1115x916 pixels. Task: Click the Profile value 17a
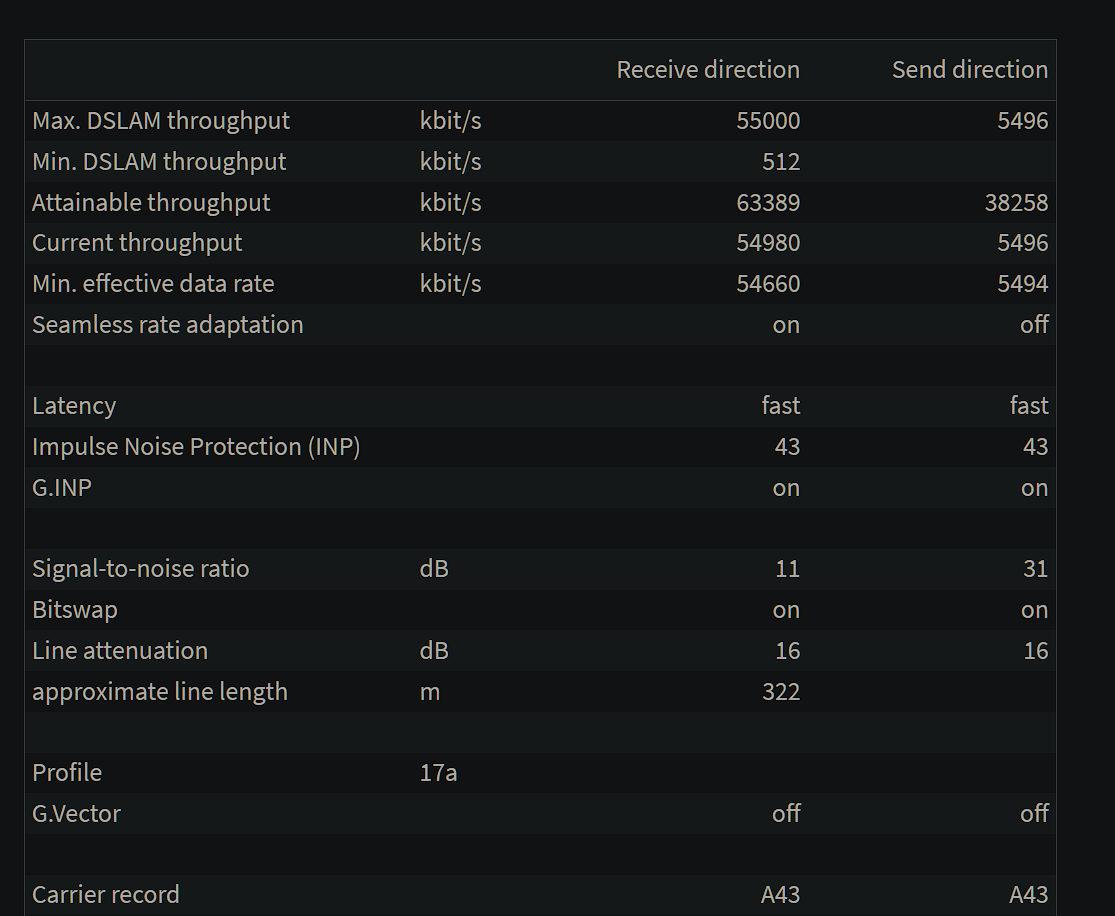(x=438, y=773)
